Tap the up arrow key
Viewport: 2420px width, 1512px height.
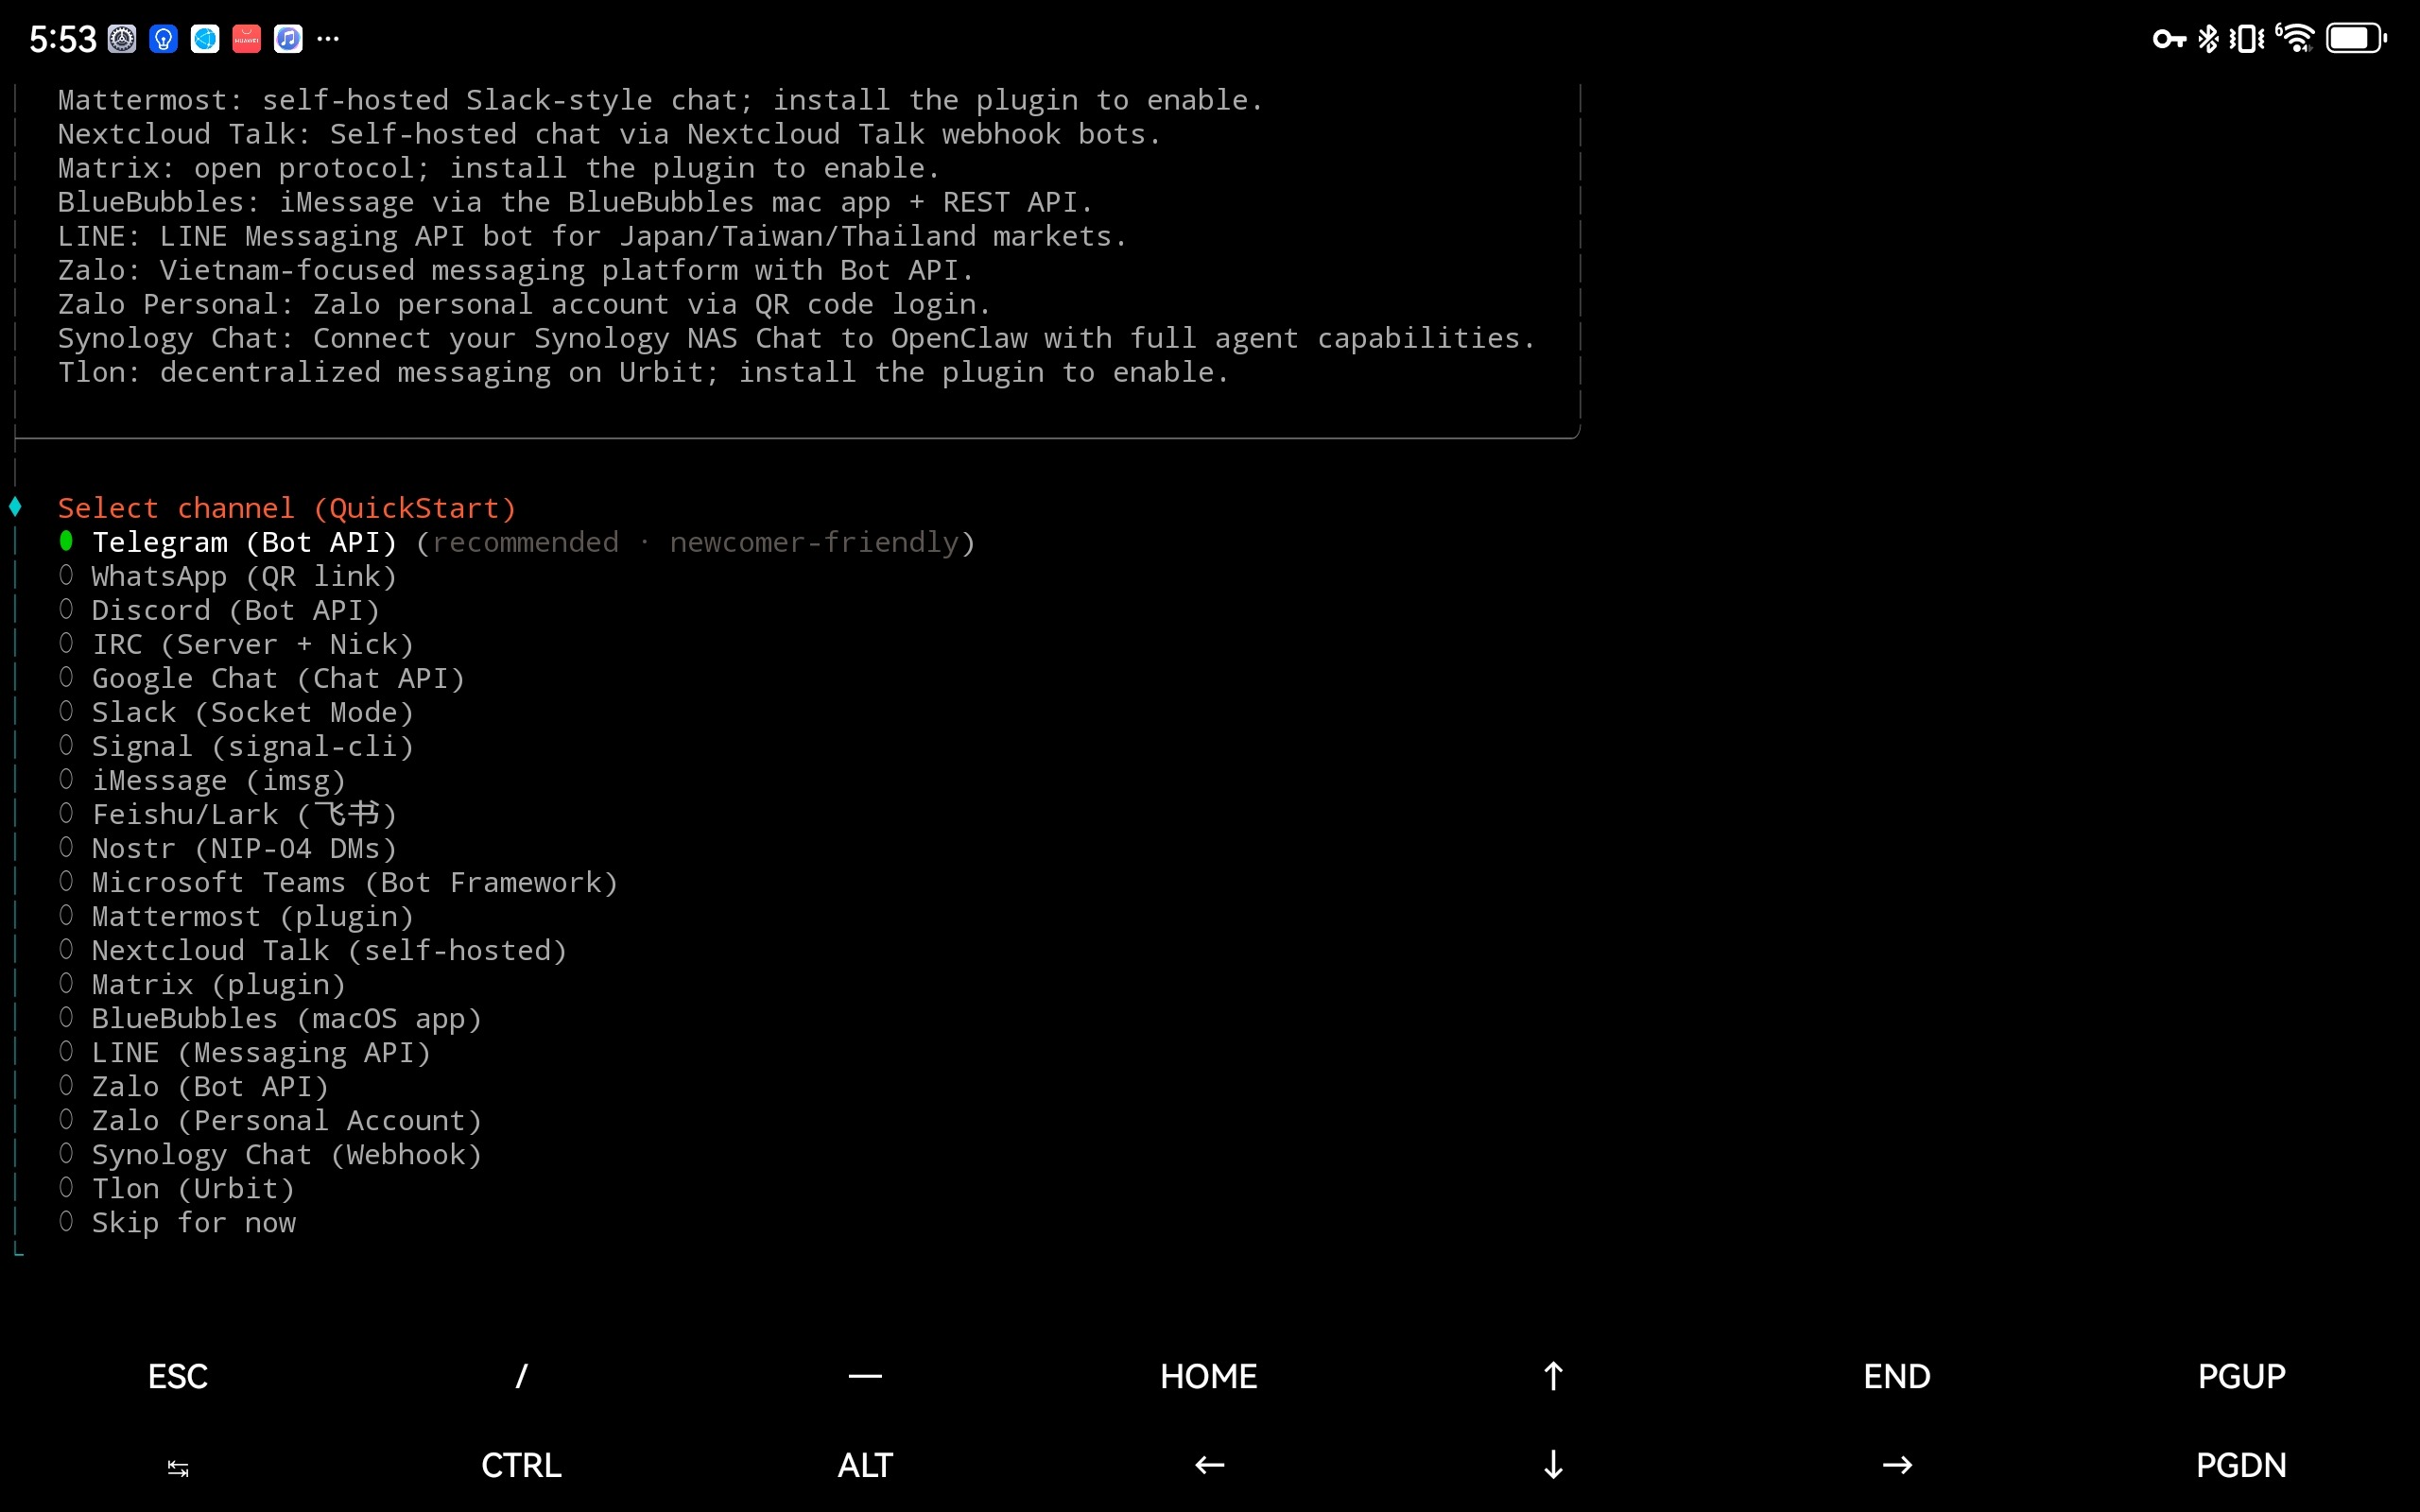pyautogui.click(x=1553, y=1376)
